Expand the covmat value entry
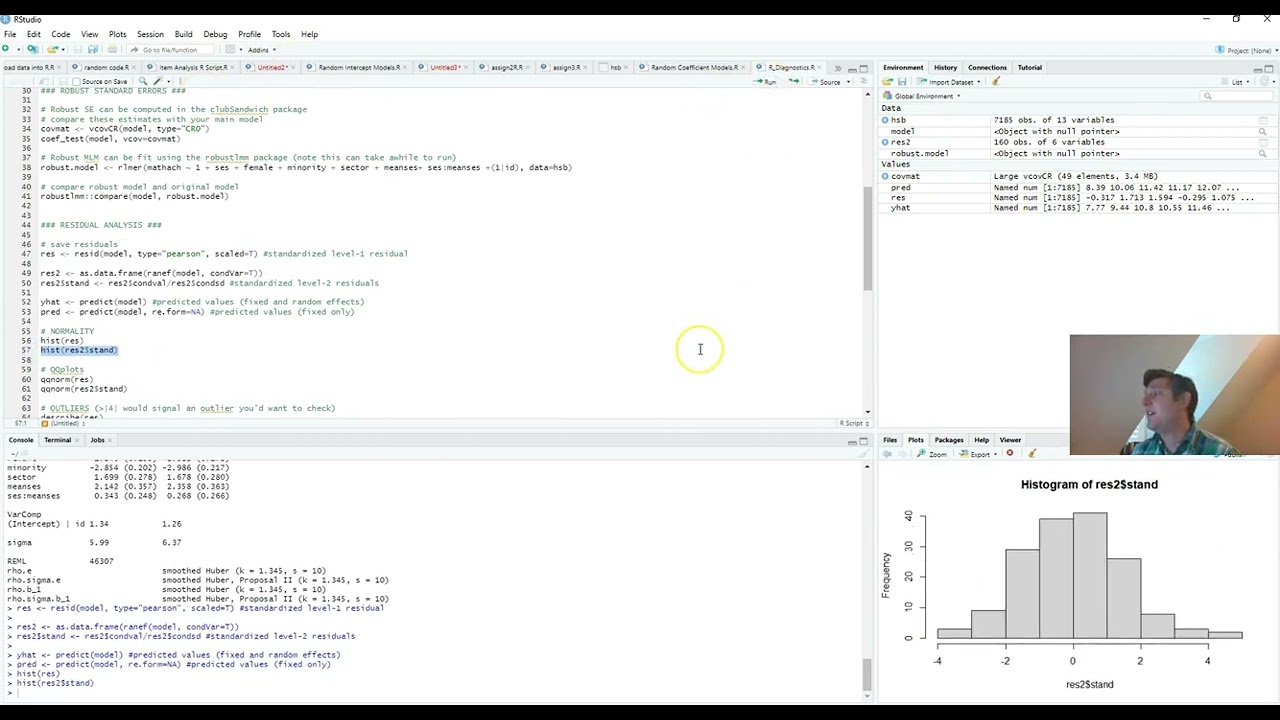 coord(885,176)
